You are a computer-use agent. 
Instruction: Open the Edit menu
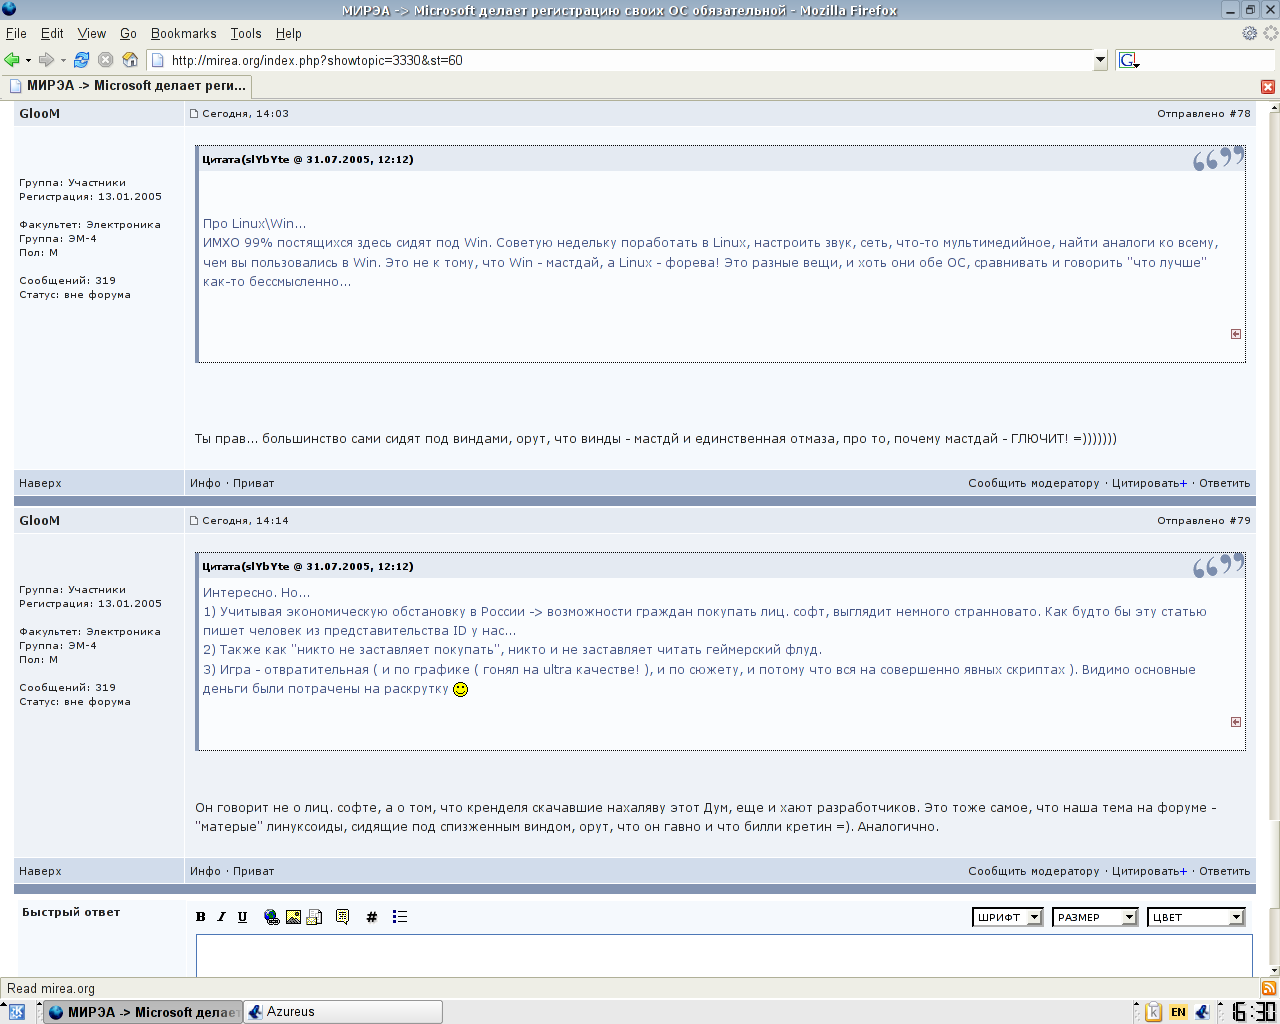click(52, 33)
